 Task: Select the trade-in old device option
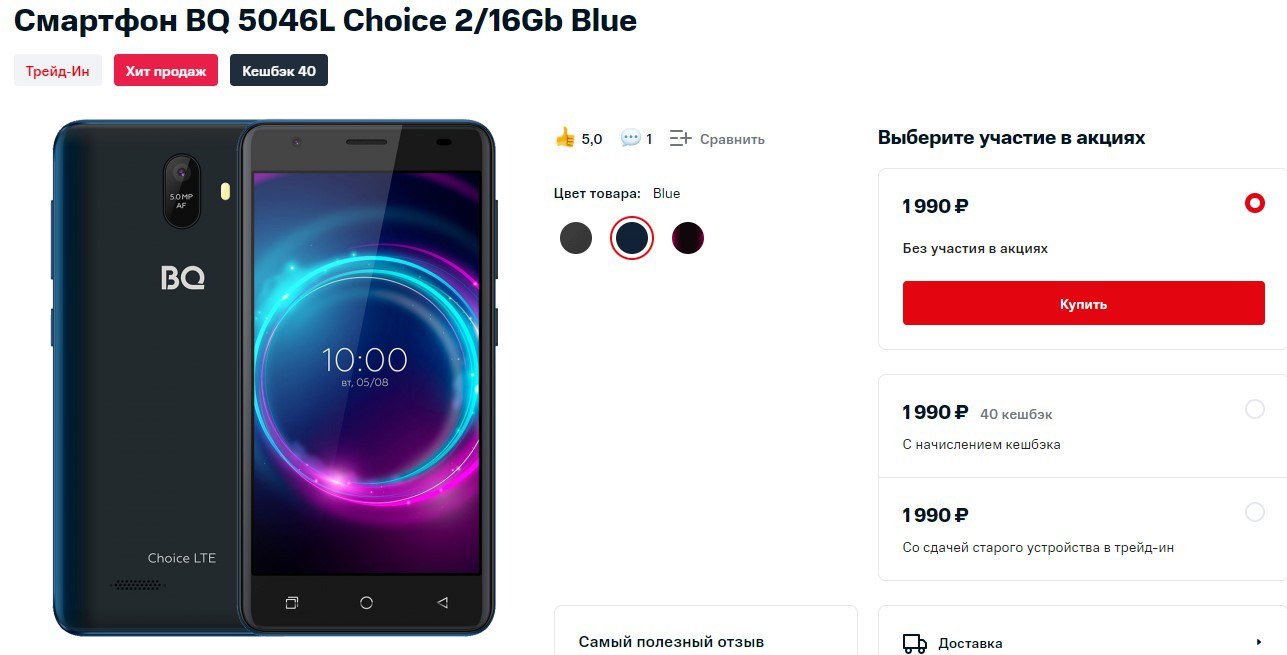1254,512
